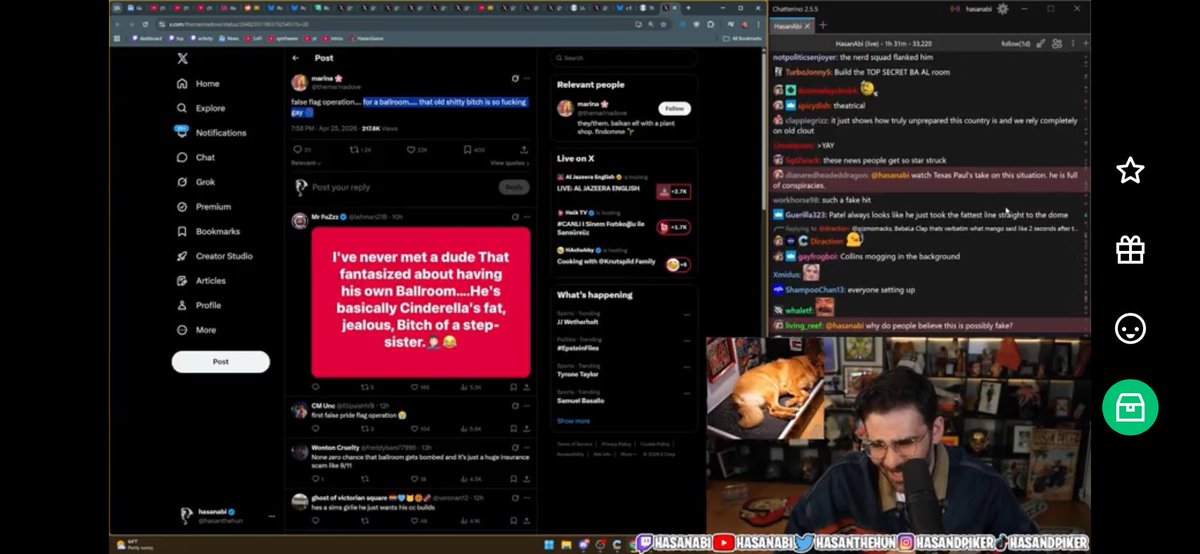1200x554 pixels.
Task: Click the green storage box icon
Action: 1130,407
